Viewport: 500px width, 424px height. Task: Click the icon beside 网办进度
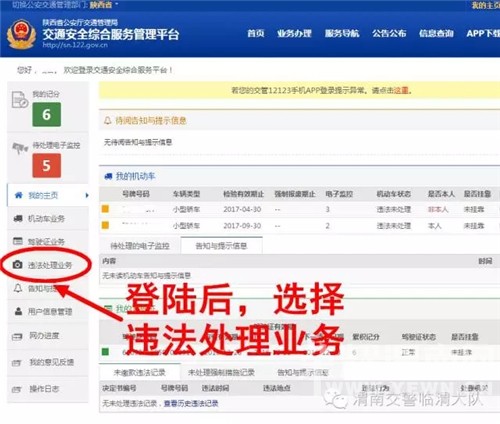[x=17, y=337]
